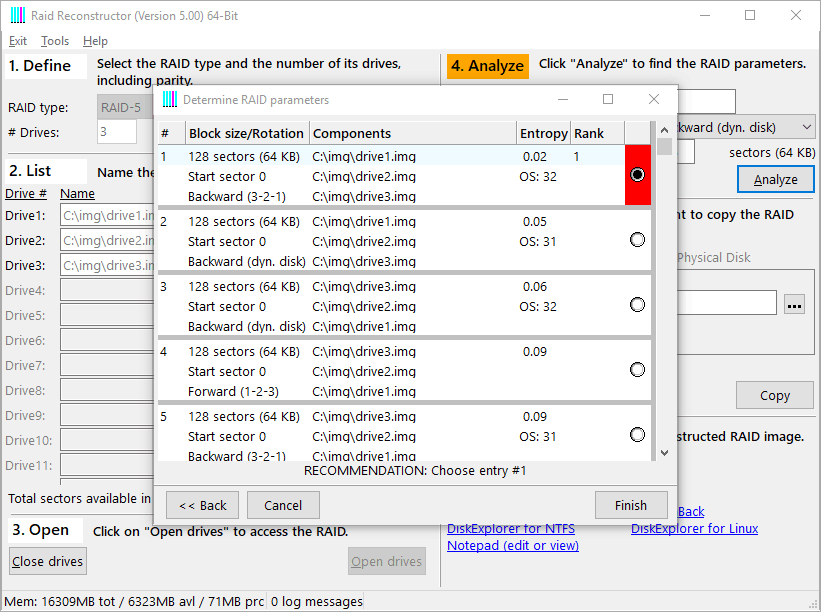821x612 pixels.
Task: Select radio button for entry #2
Action: click(638, 240)
